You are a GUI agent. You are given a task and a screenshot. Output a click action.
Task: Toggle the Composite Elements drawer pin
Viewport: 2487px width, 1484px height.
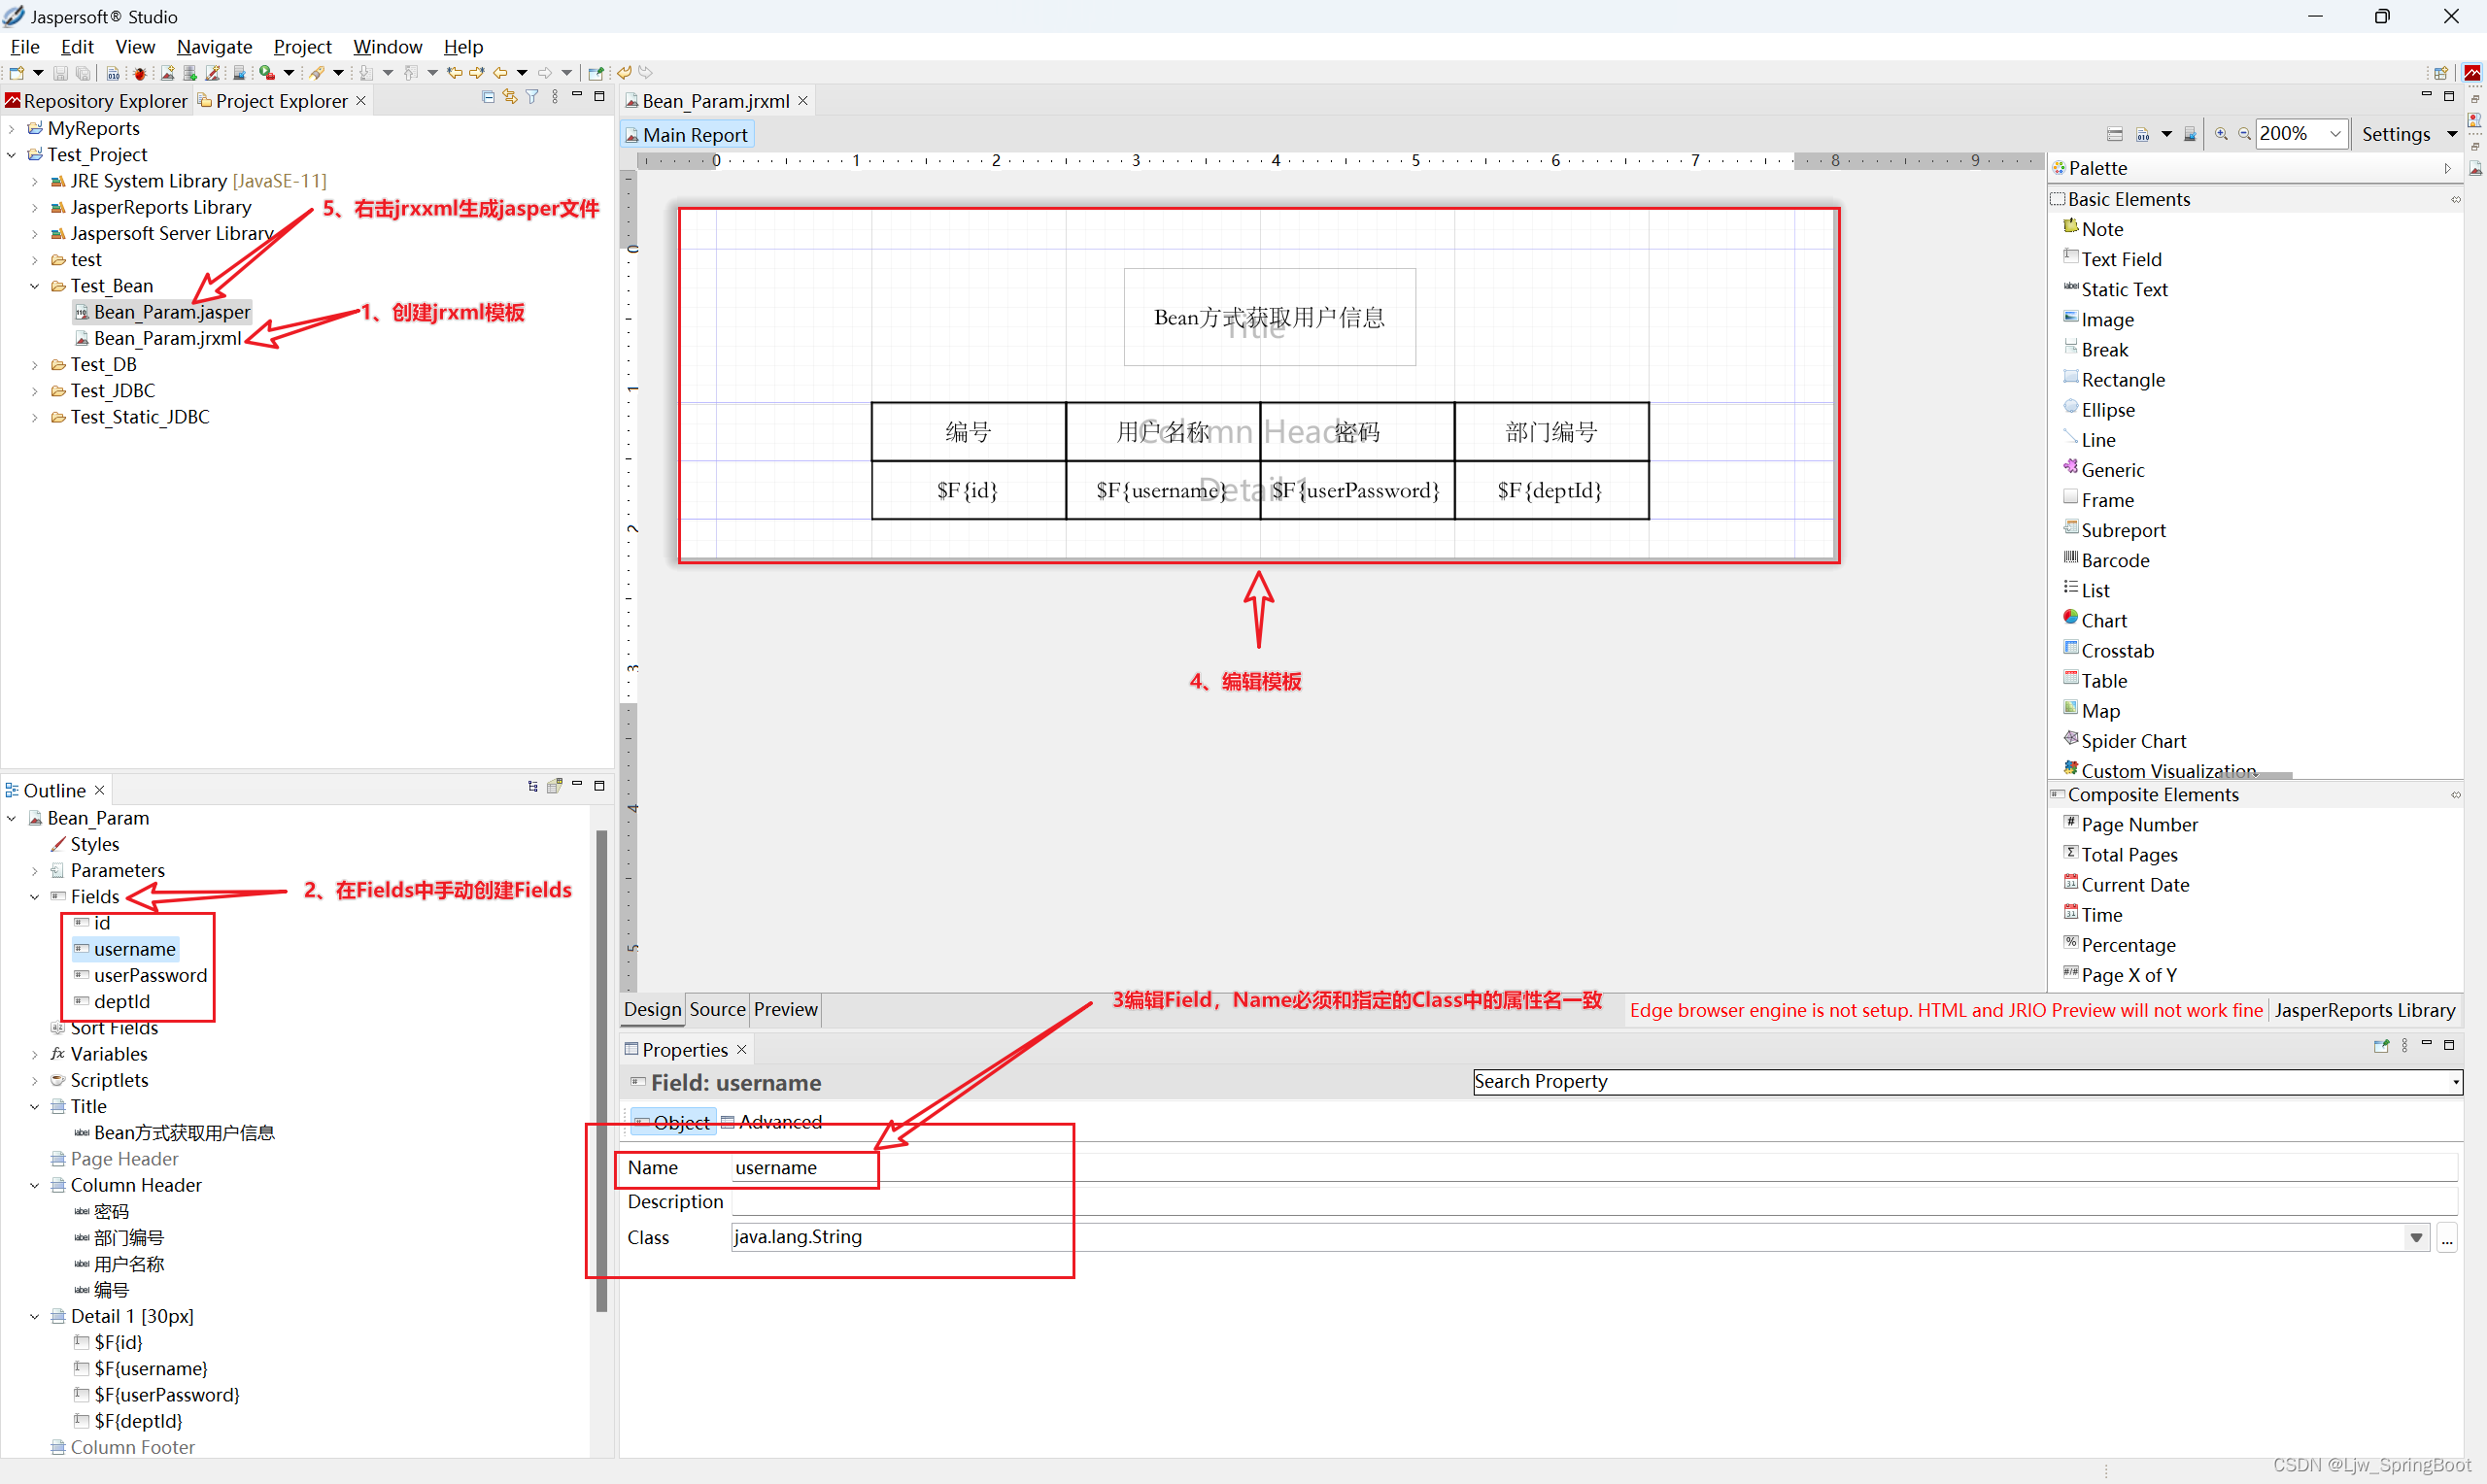(2455, 796)
